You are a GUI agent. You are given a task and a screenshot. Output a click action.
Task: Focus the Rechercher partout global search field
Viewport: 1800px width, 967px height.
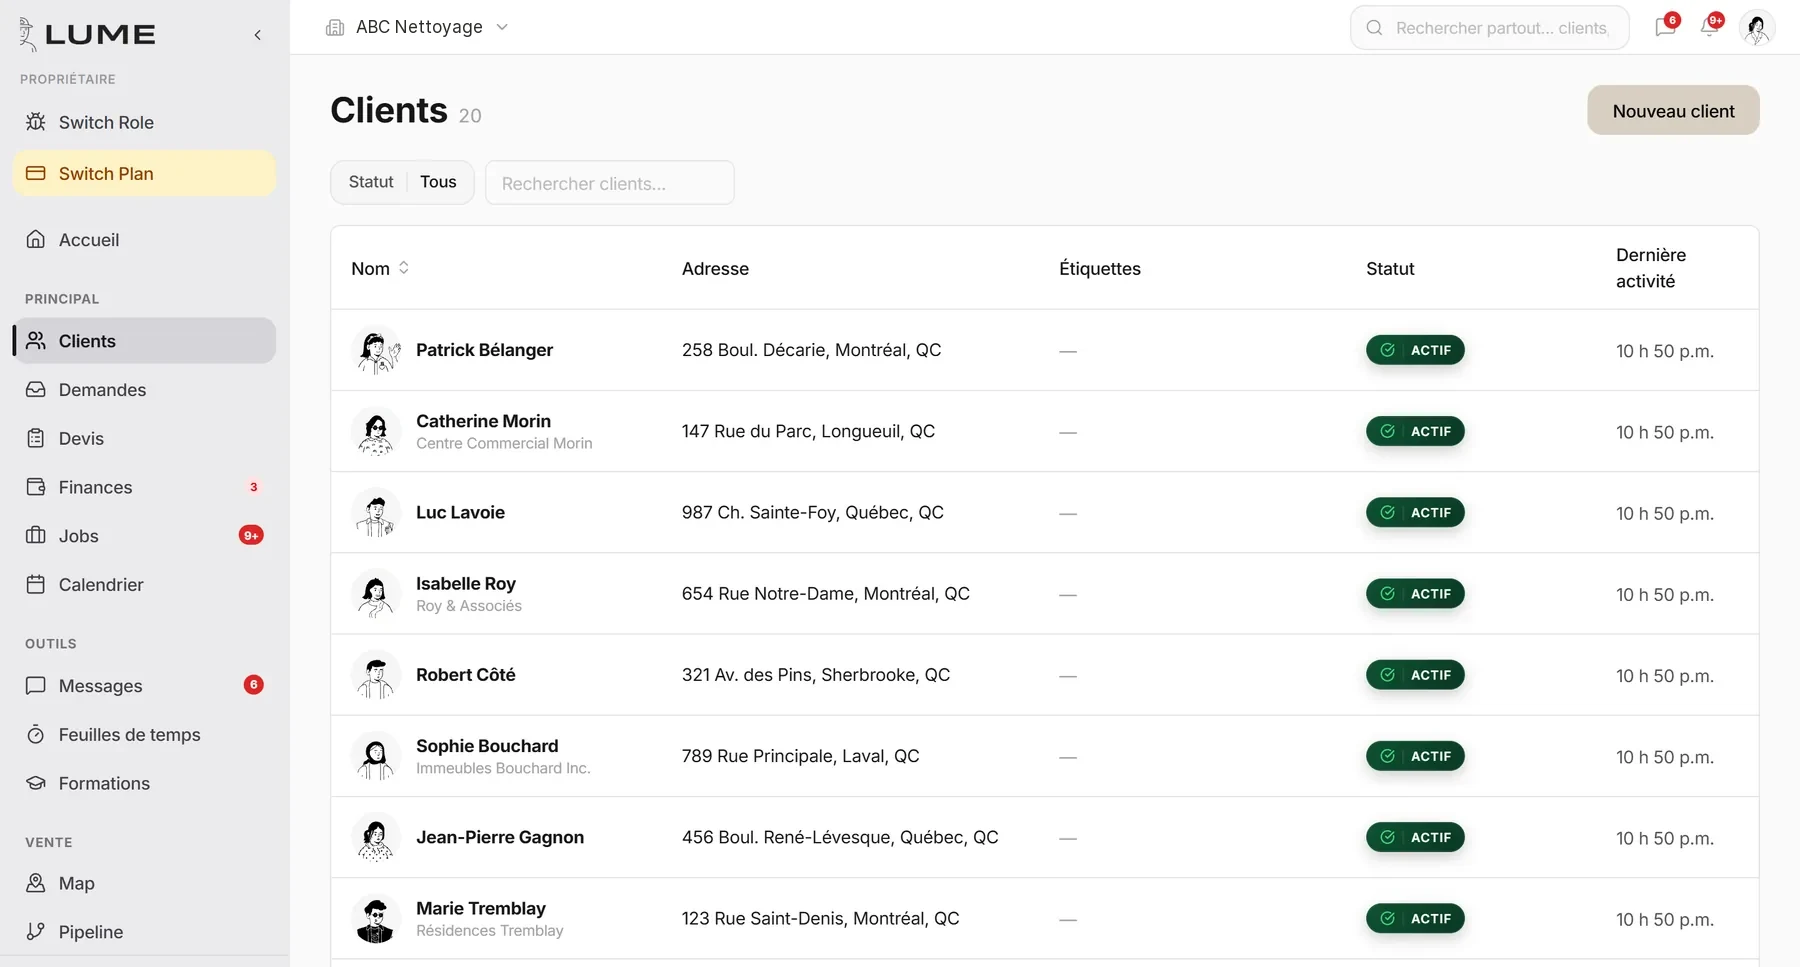(1490, 28)
